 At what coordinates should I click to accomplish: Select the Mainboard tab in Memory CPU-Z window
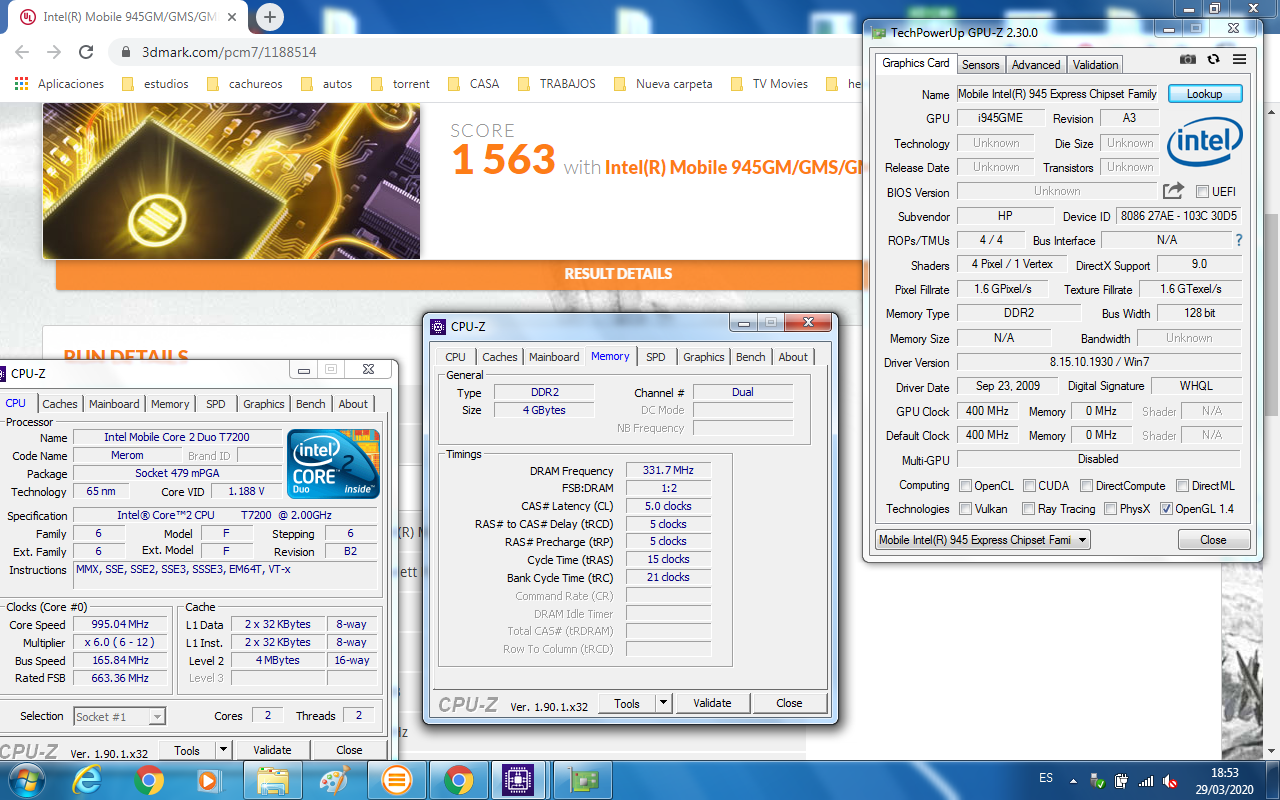tap(554, 357)
